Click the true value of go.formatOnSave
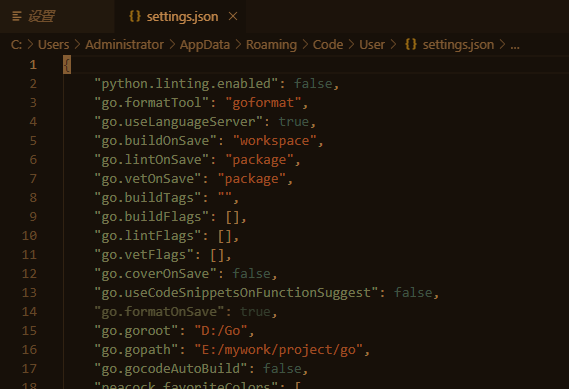This screenshot has height=389, width=569. [255, 312]
